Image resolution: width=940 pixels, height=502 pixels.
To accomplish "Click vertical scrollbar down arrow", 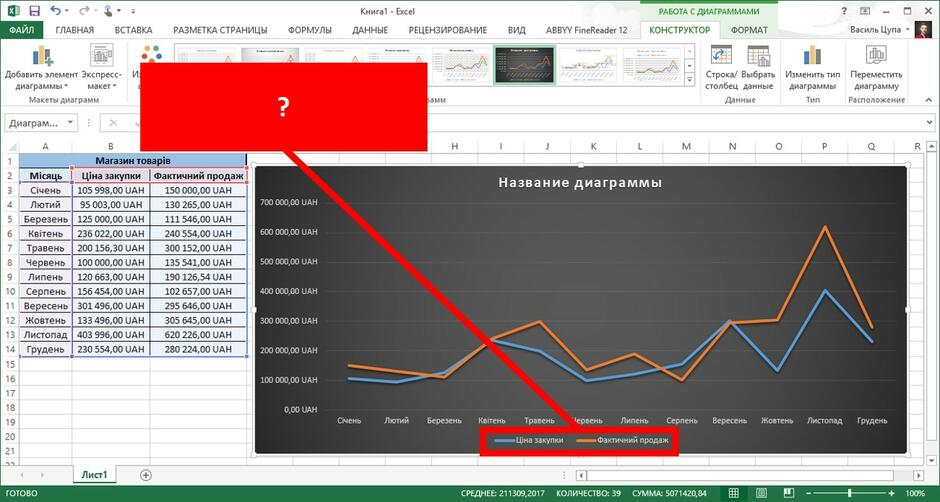I will click(x=932, y=459).
